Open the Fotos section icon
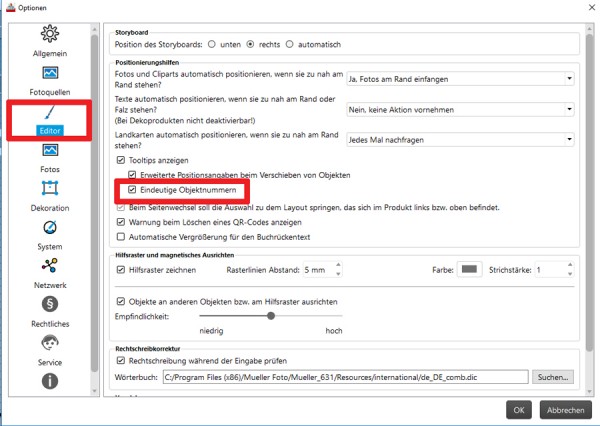Screen dimensions: 600x426 (x=50, y=150)
